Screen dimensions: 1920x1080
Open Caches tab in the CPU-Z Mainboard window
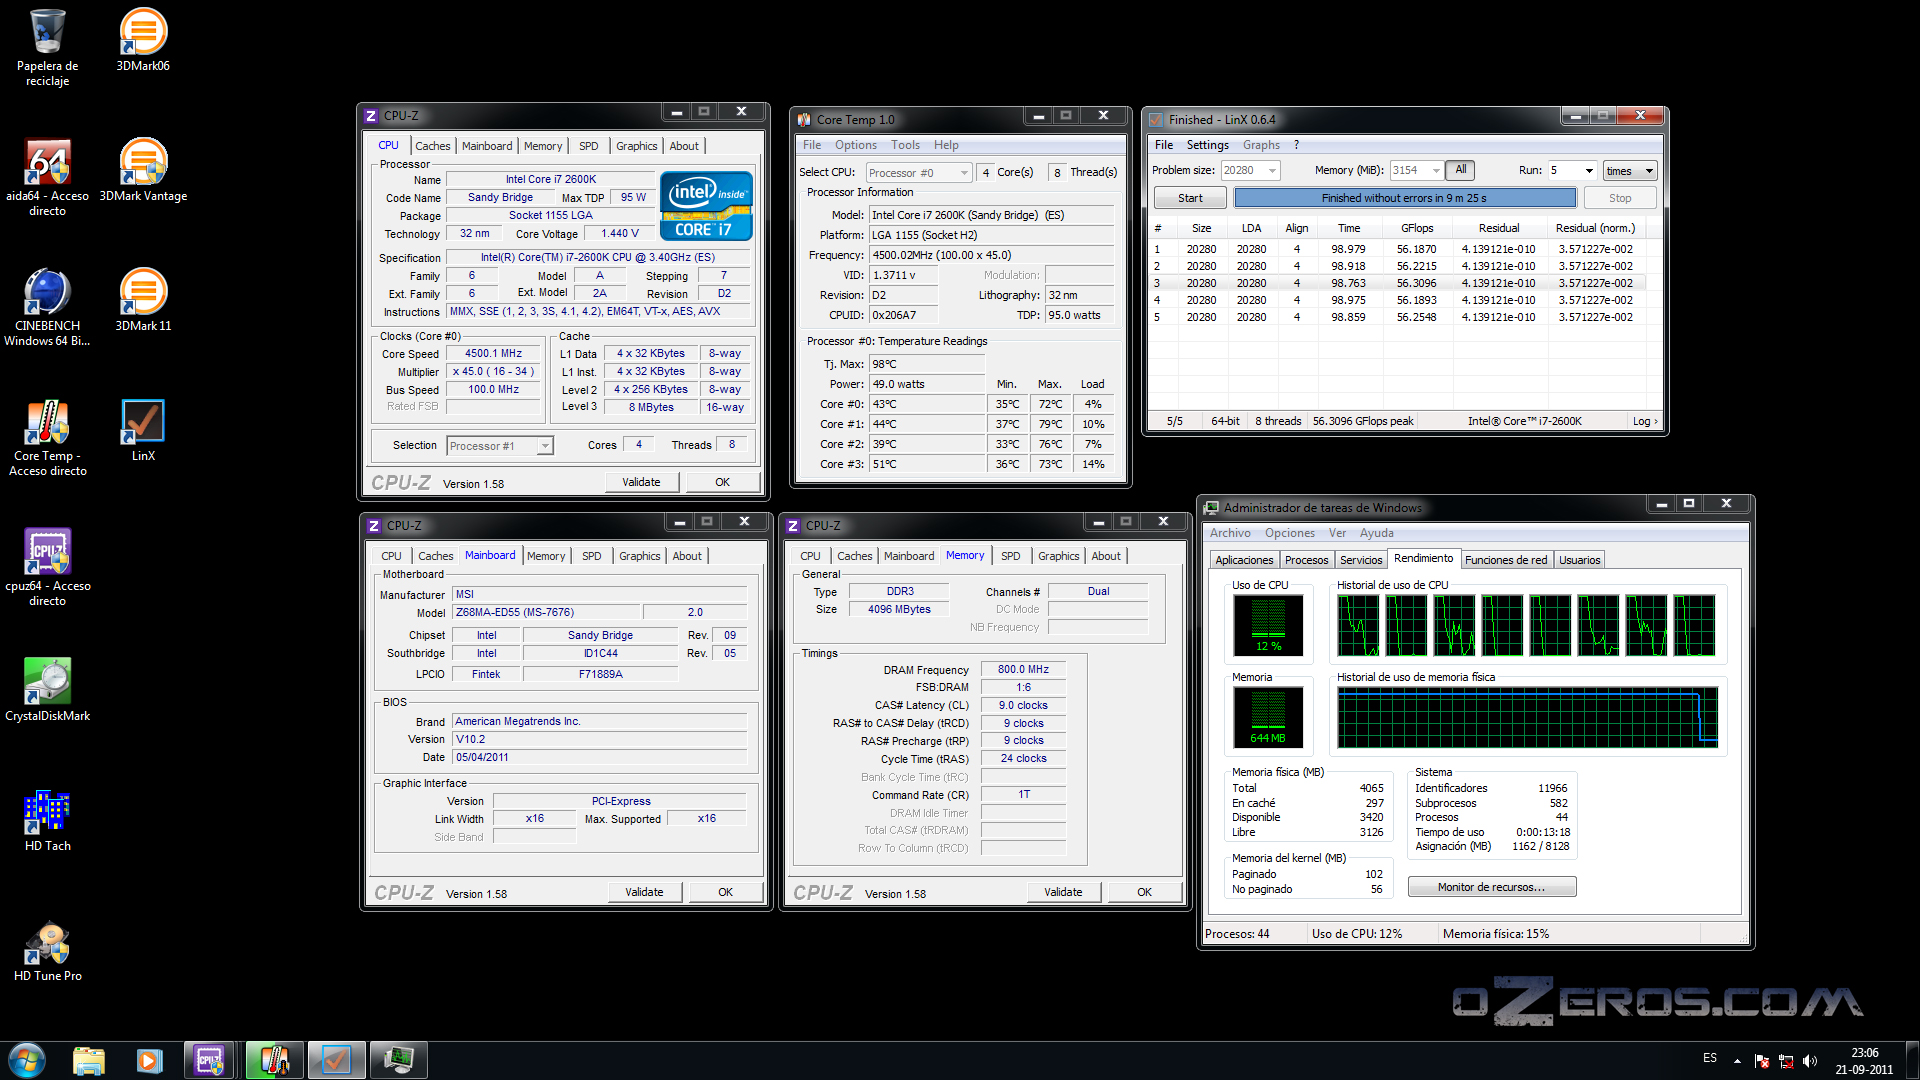(435, 556)
